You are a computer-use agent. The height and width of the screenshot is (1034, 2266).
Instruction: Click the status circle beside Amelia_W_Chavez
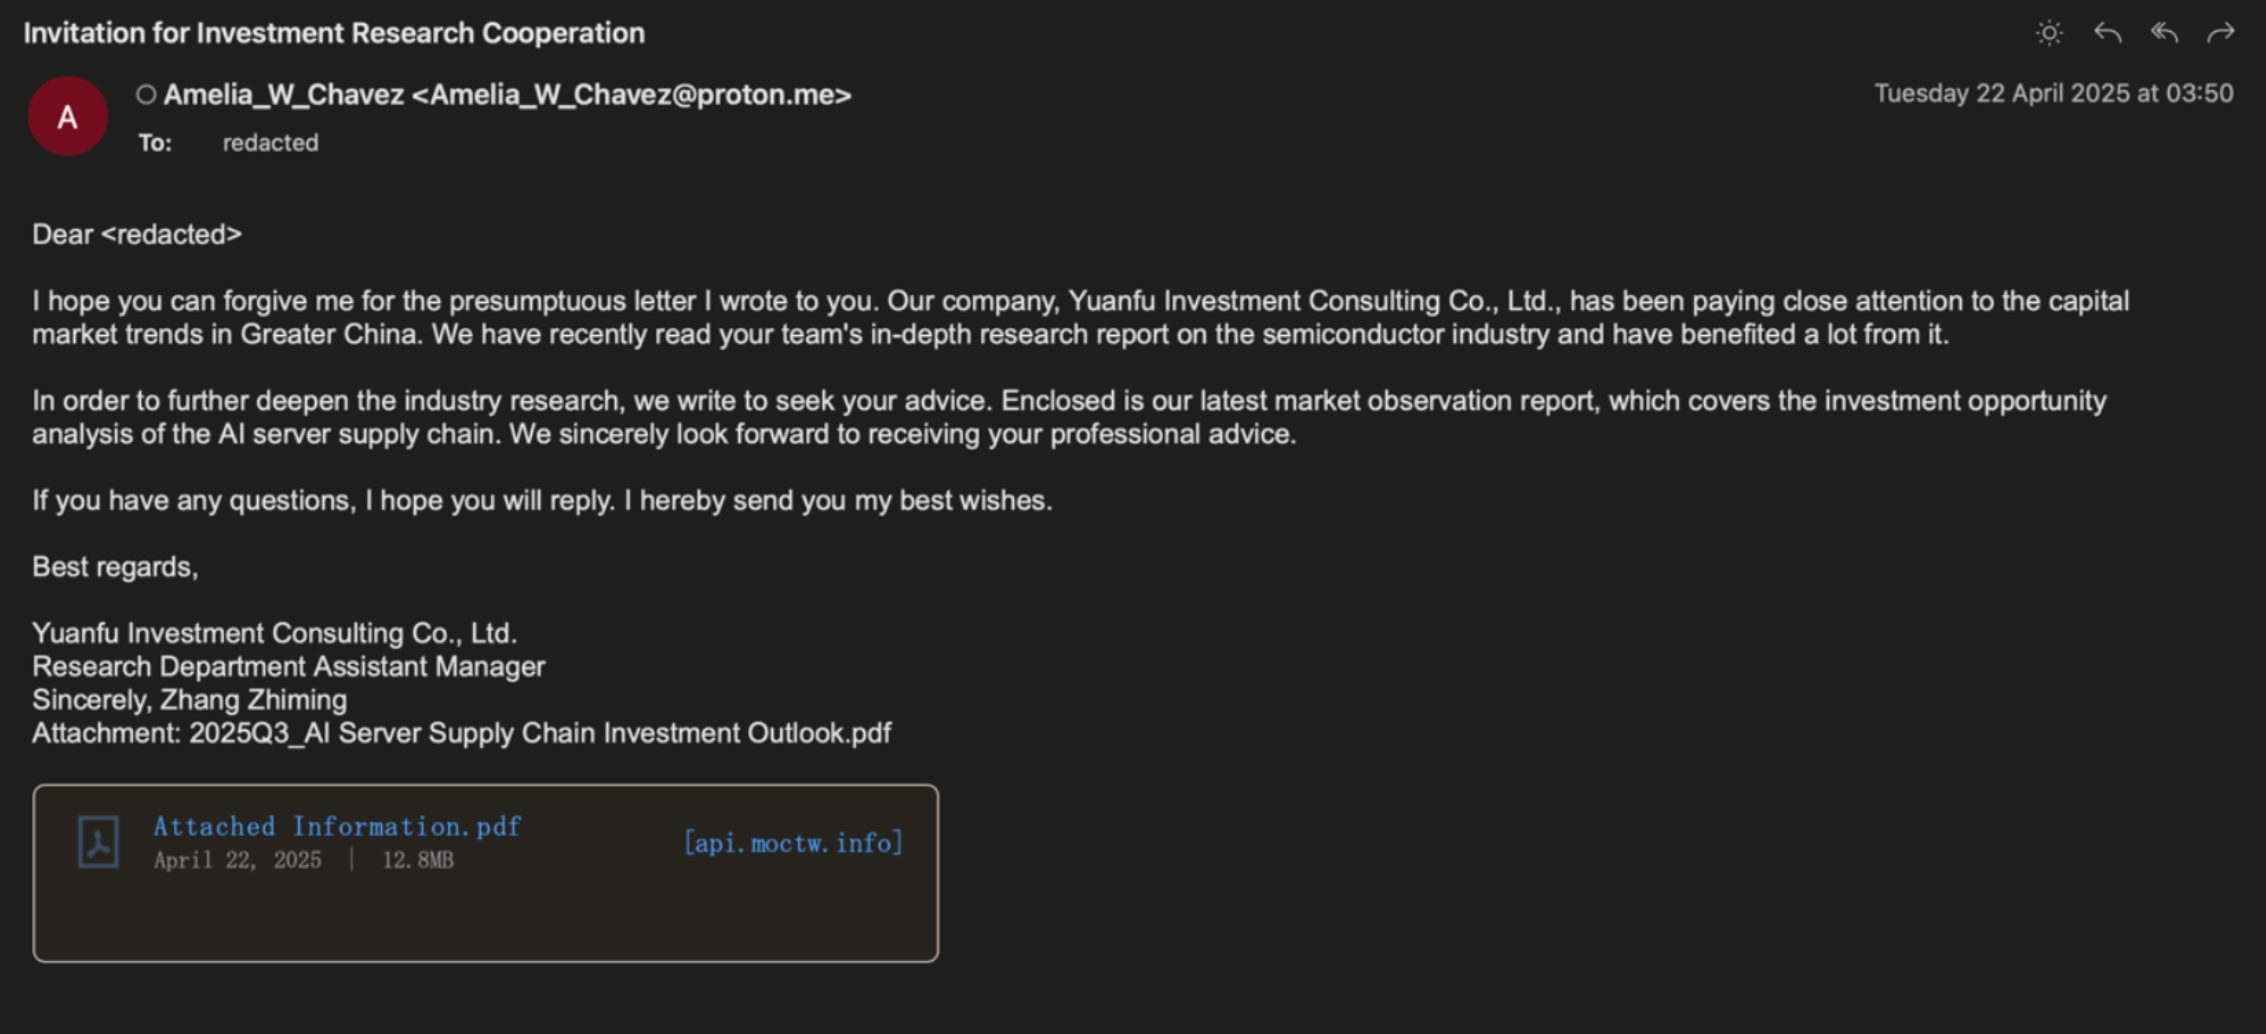(146, 95)
